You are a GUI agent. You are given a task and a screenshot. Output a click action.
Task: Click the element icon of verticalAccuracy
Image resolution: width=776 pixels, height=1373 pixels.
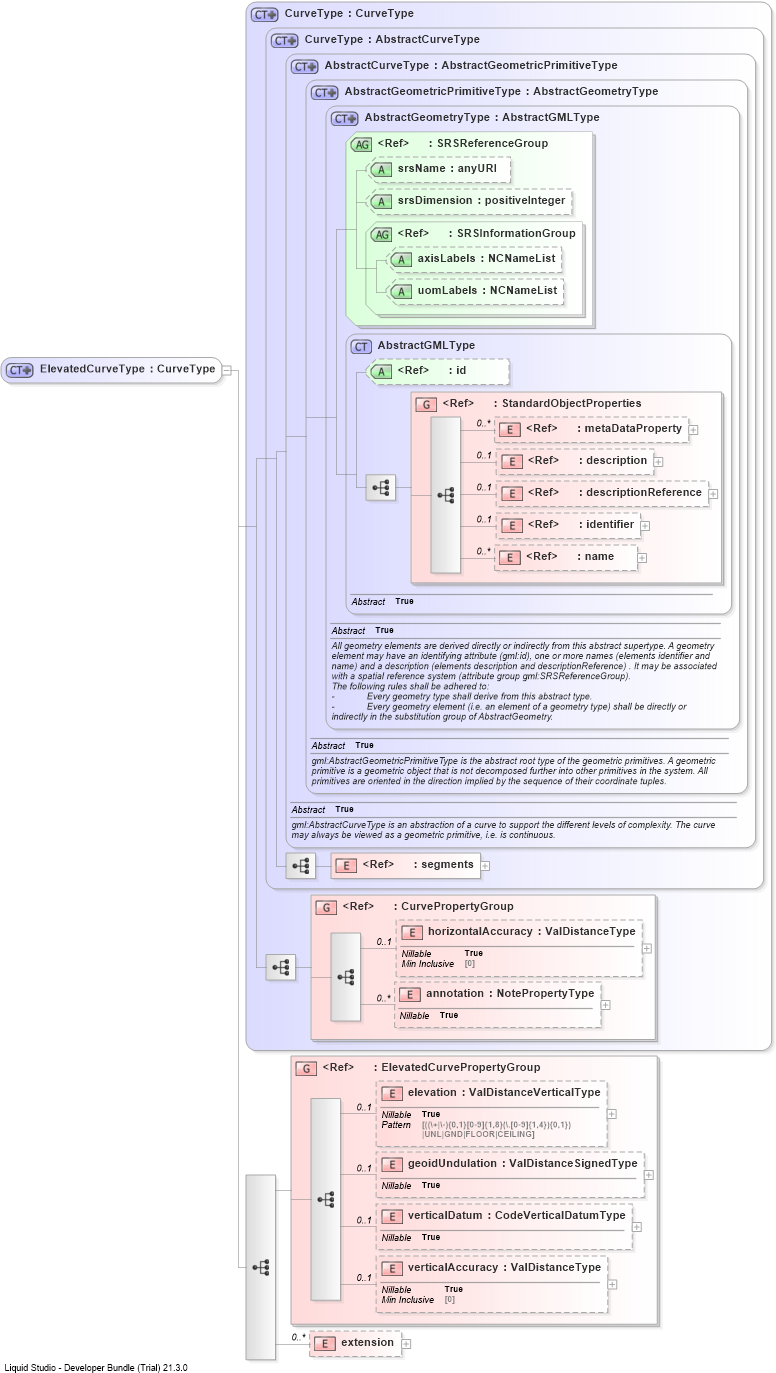pos(392,1268)
